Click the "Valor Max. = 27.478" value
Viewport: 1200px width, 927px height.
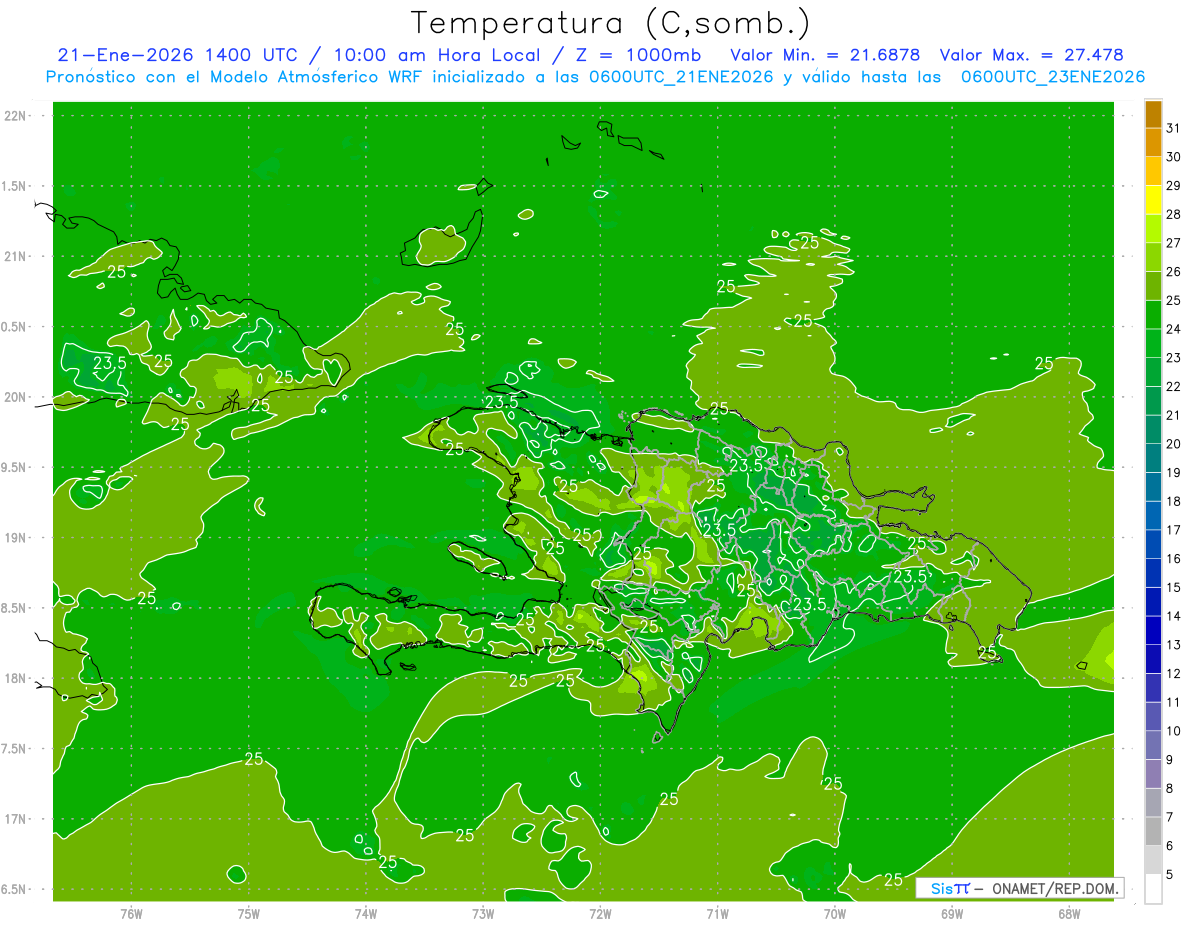[x=1031, y=55]
